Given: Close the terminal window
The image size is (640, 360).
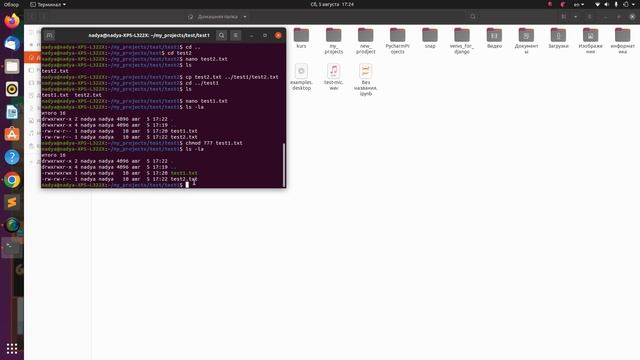Looking at the screenshot, I should (x=278, y=36).
